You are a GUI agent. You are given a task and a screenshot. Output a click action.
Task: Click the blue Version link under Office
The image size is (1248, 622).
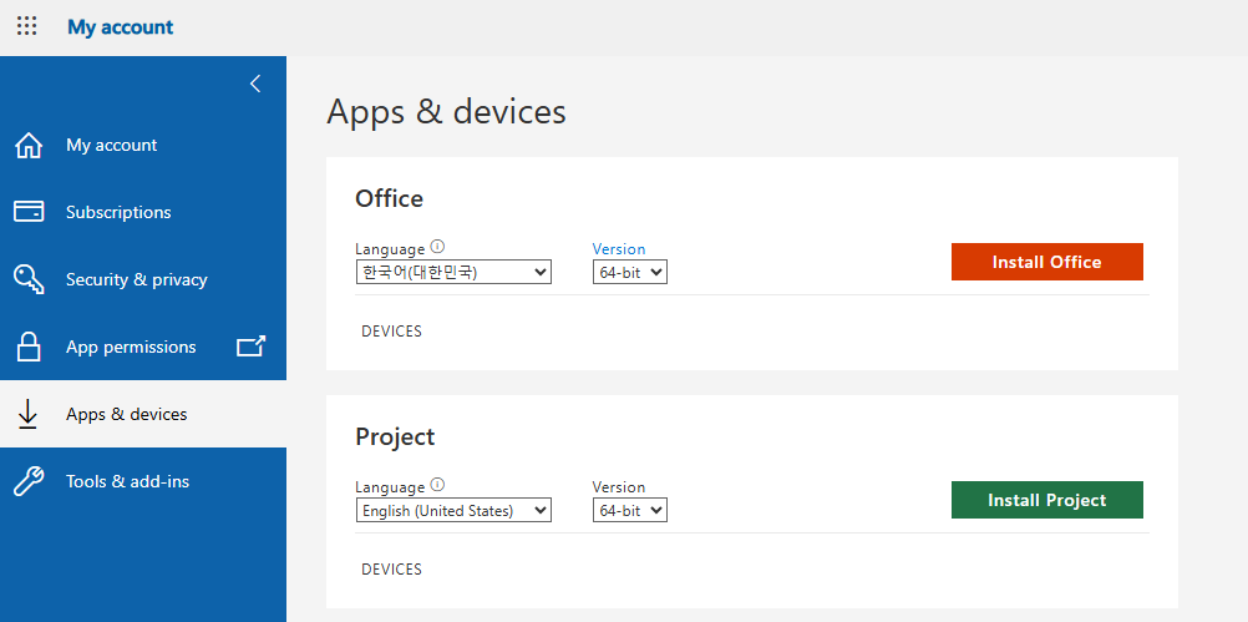tap(619, 249)
